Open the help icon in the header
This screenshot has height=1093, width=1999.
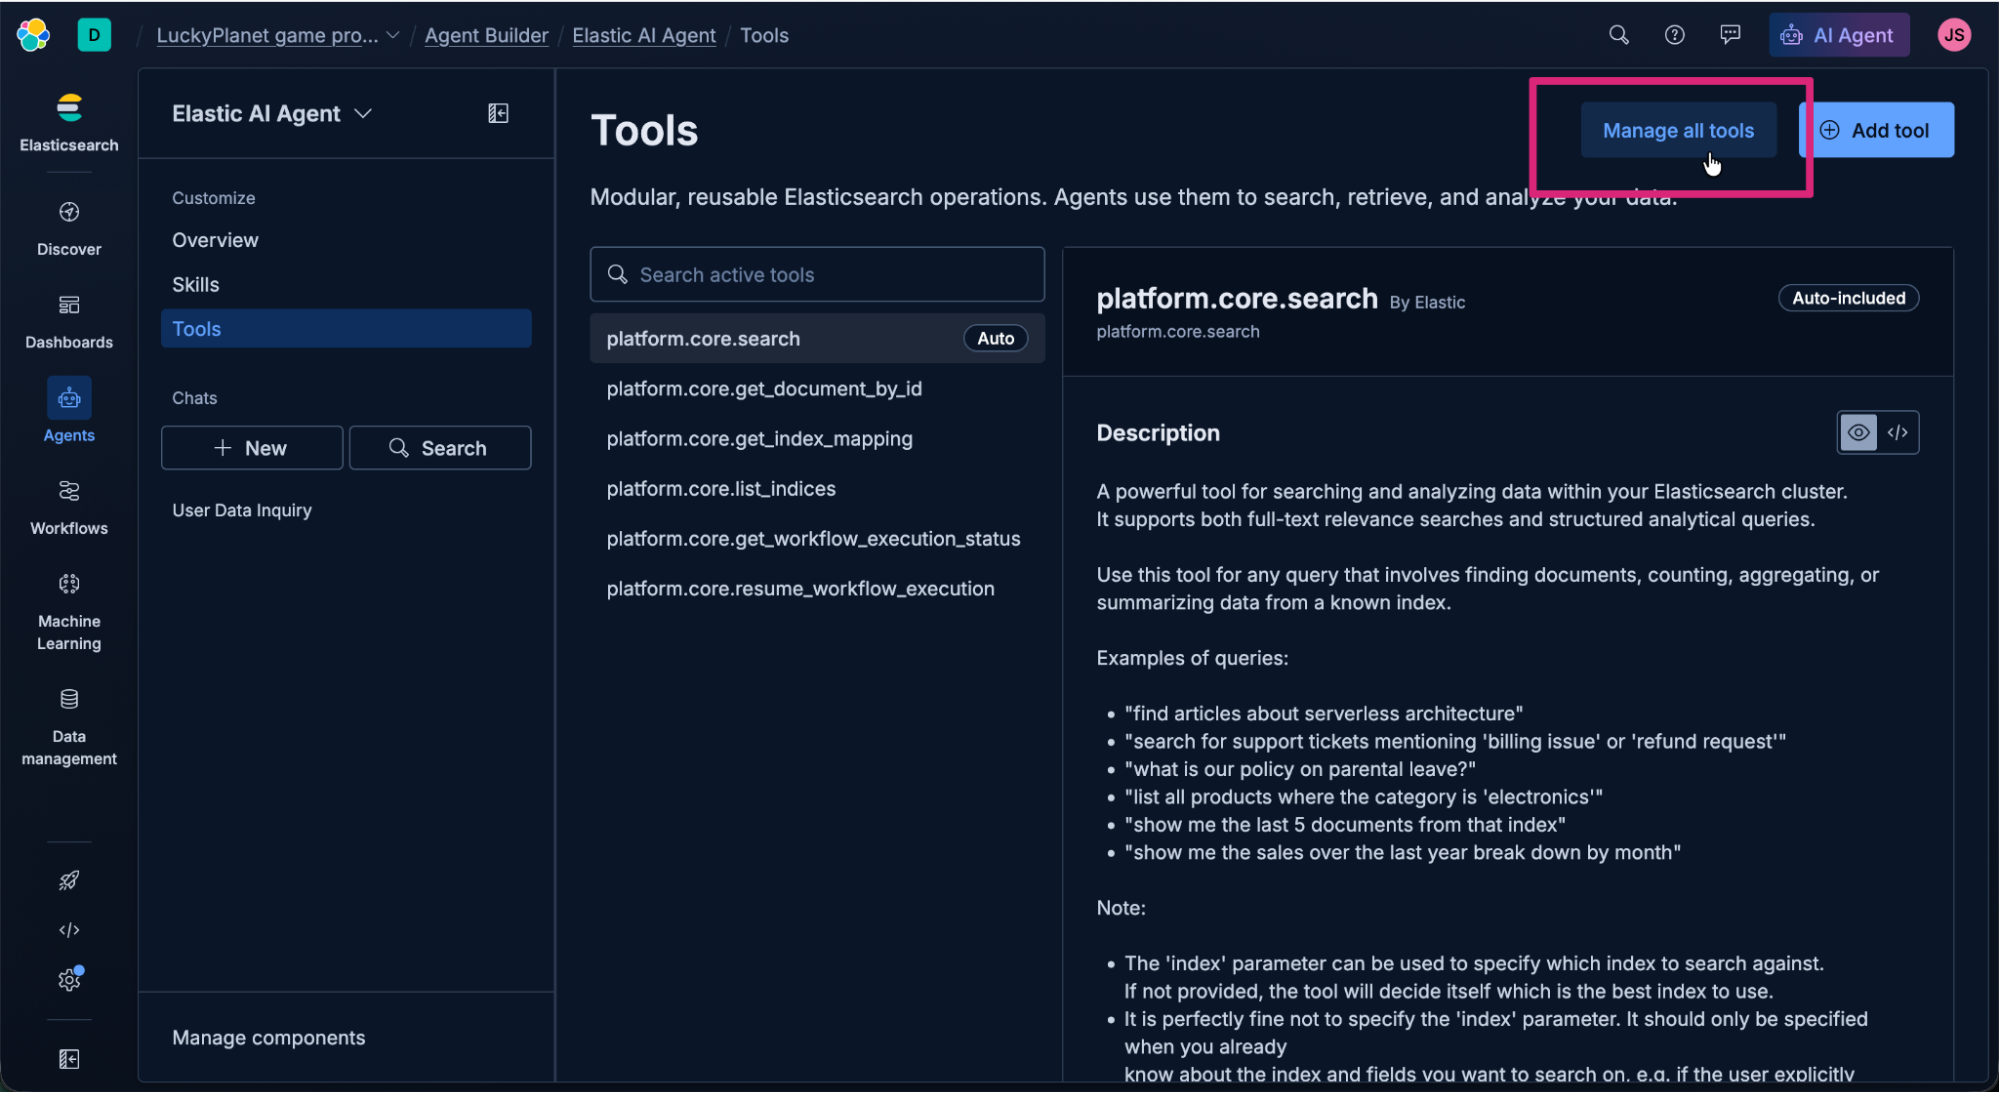1674,35
